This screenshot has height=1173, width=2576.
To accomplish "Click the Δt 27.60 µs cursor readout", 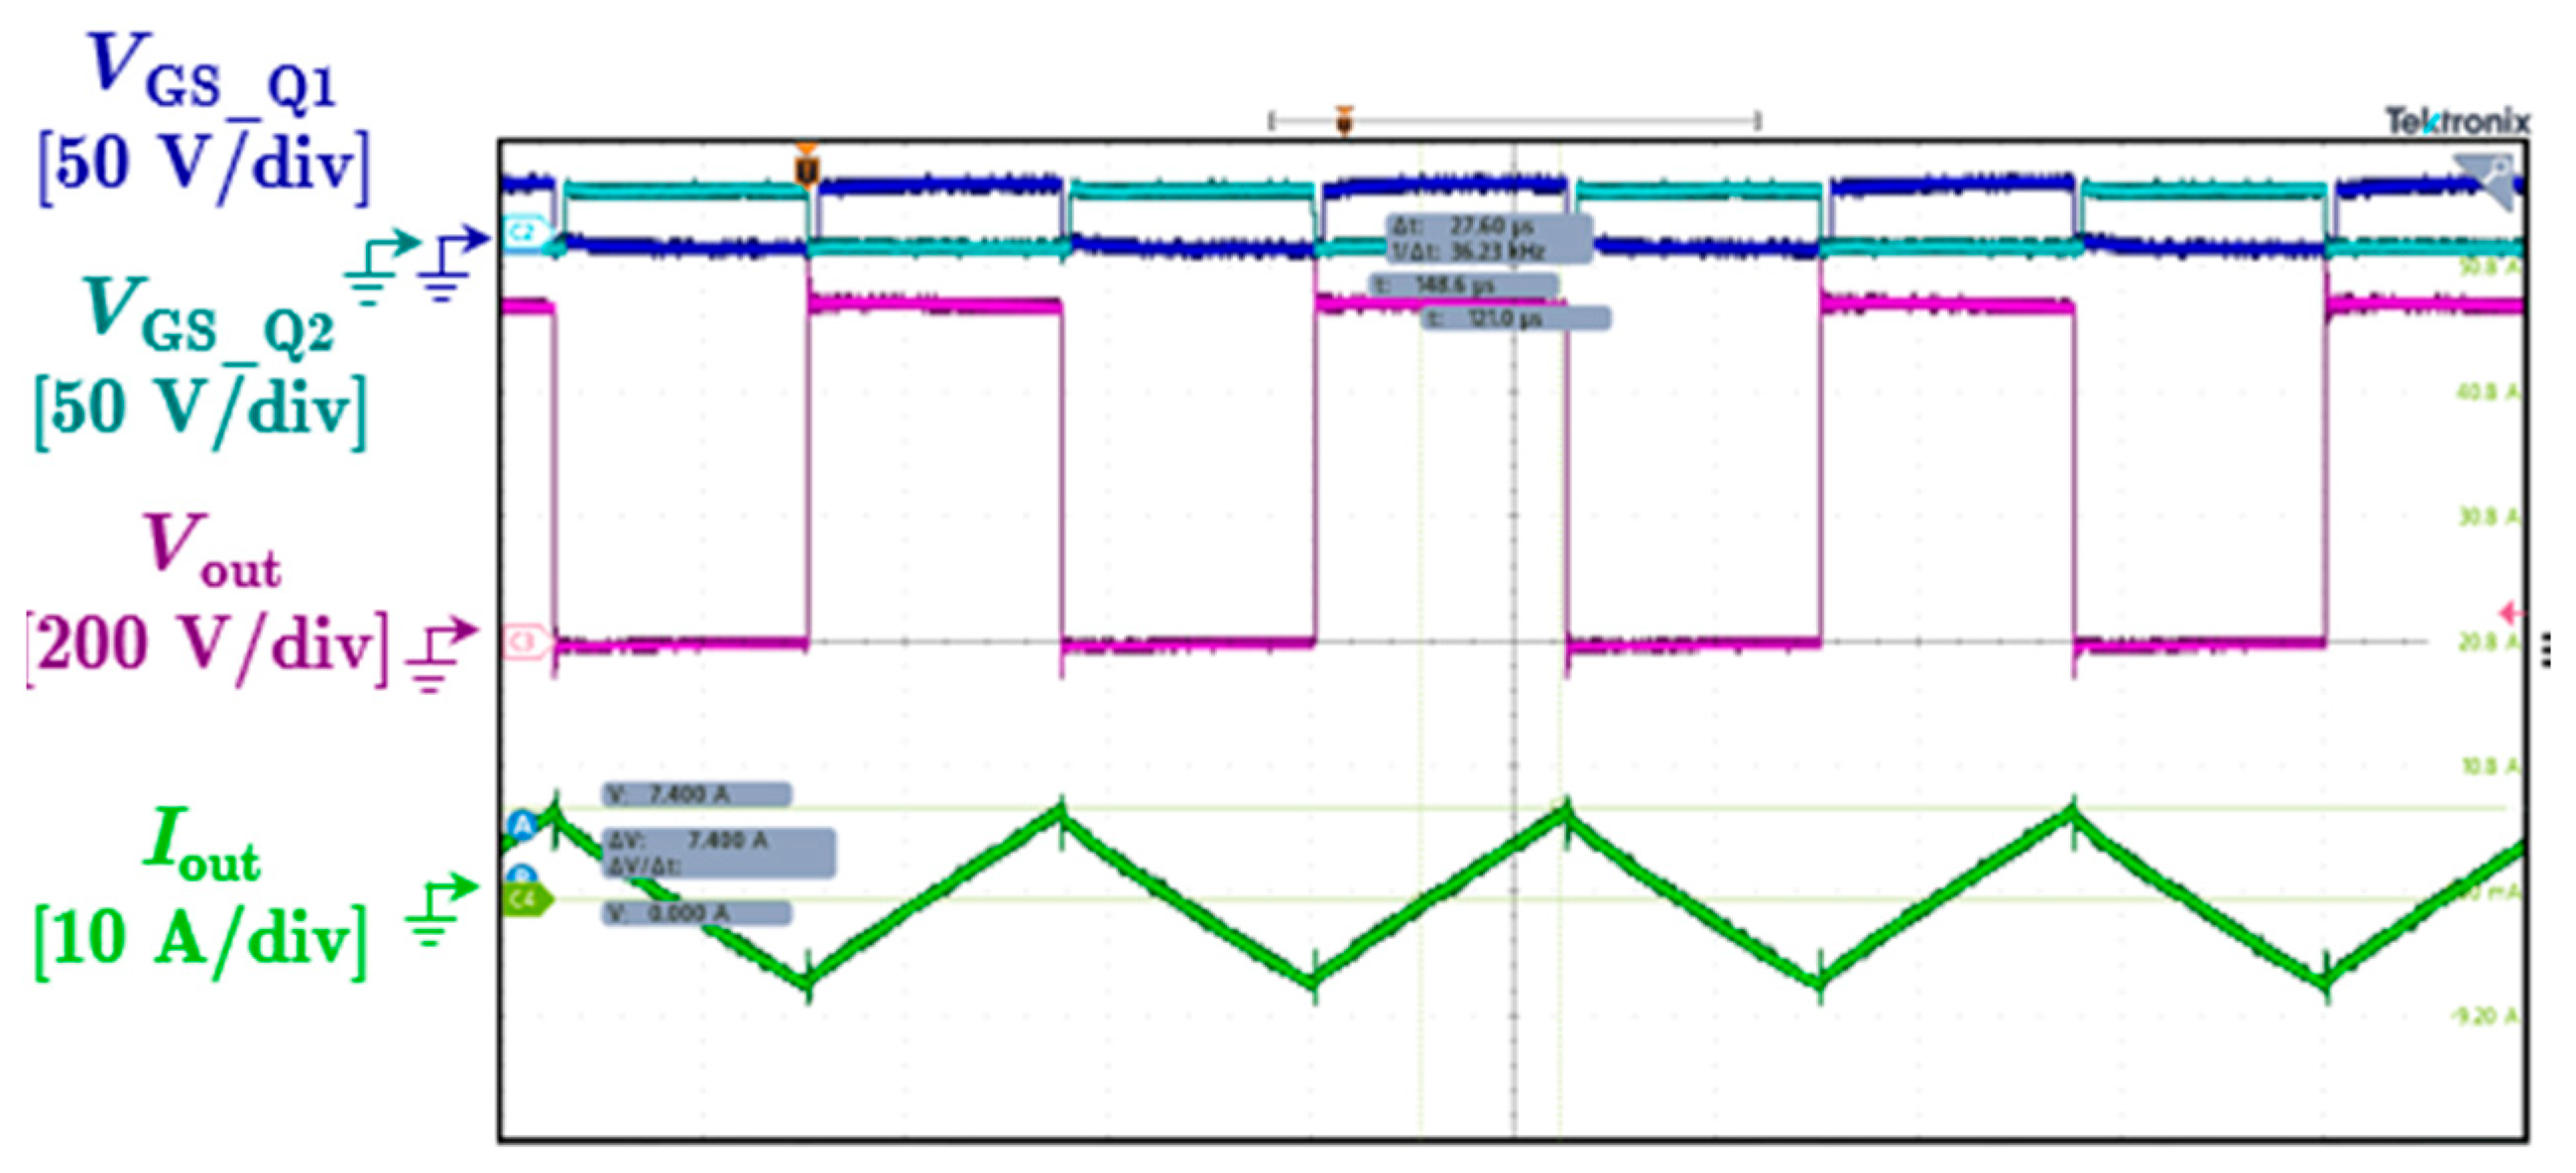I will click(1488, 239).
